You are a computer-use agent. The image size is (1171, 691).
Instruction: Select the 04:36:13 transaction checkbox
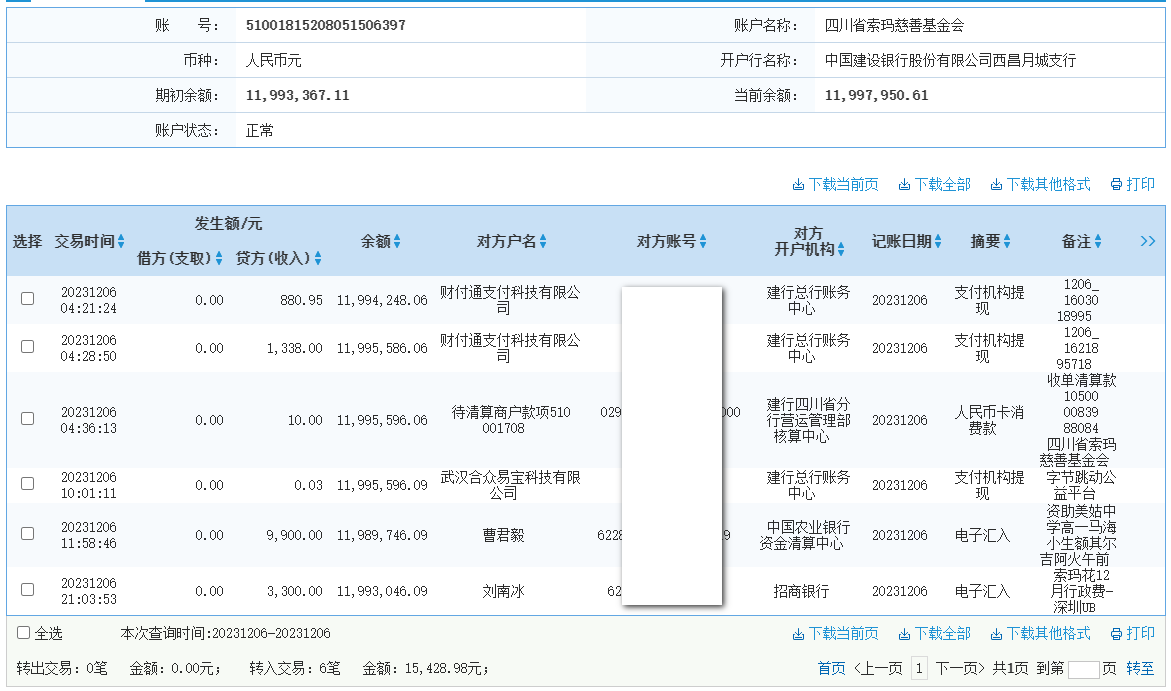point(28,418)
